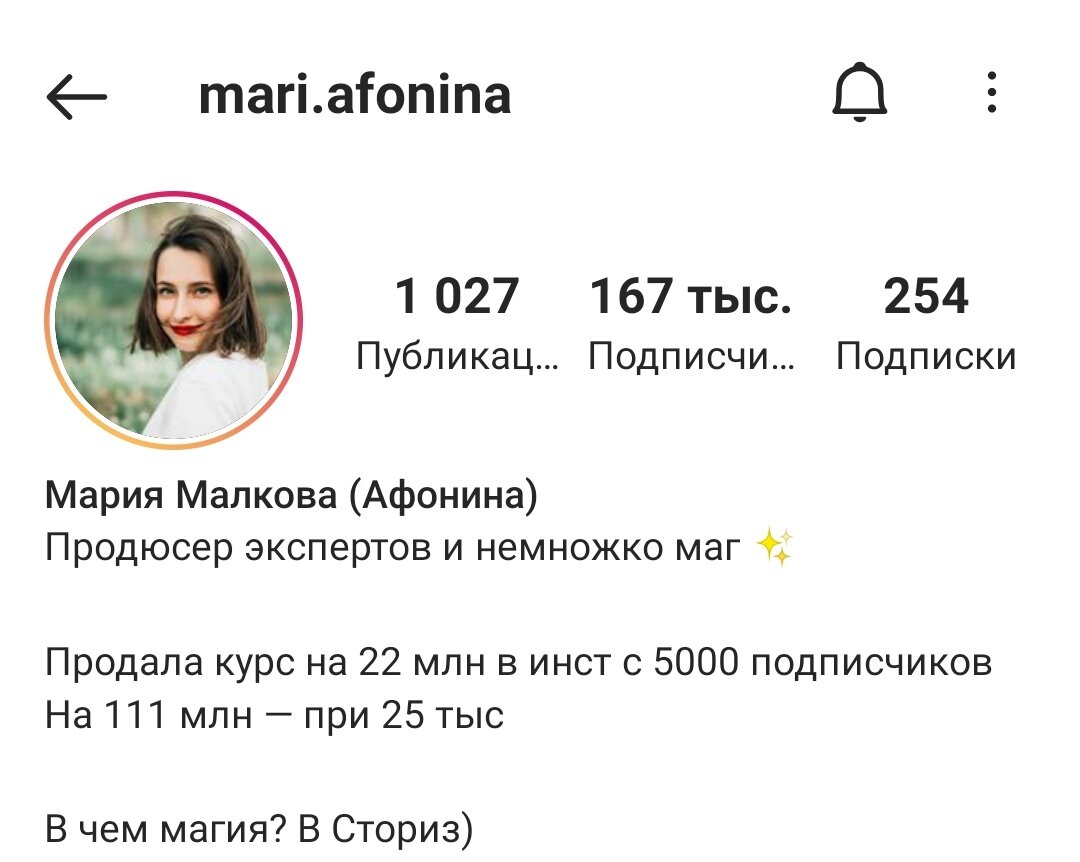Tap the bio line Продюсер экспертов
Screen dimensions: 1080x862
tap(393, 548)
